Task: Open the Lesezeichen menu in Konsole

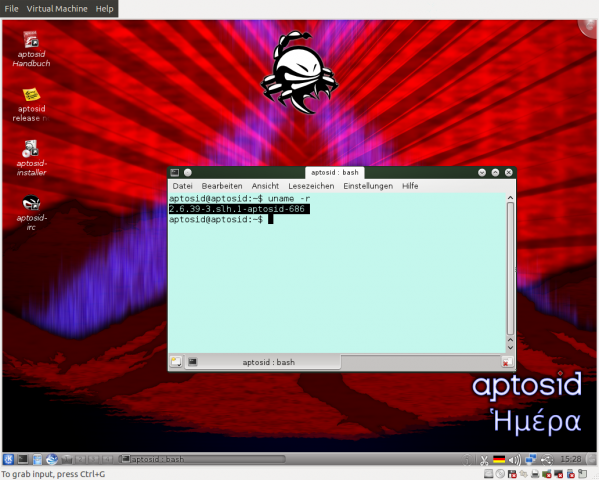Action: [x=311, y=186]
